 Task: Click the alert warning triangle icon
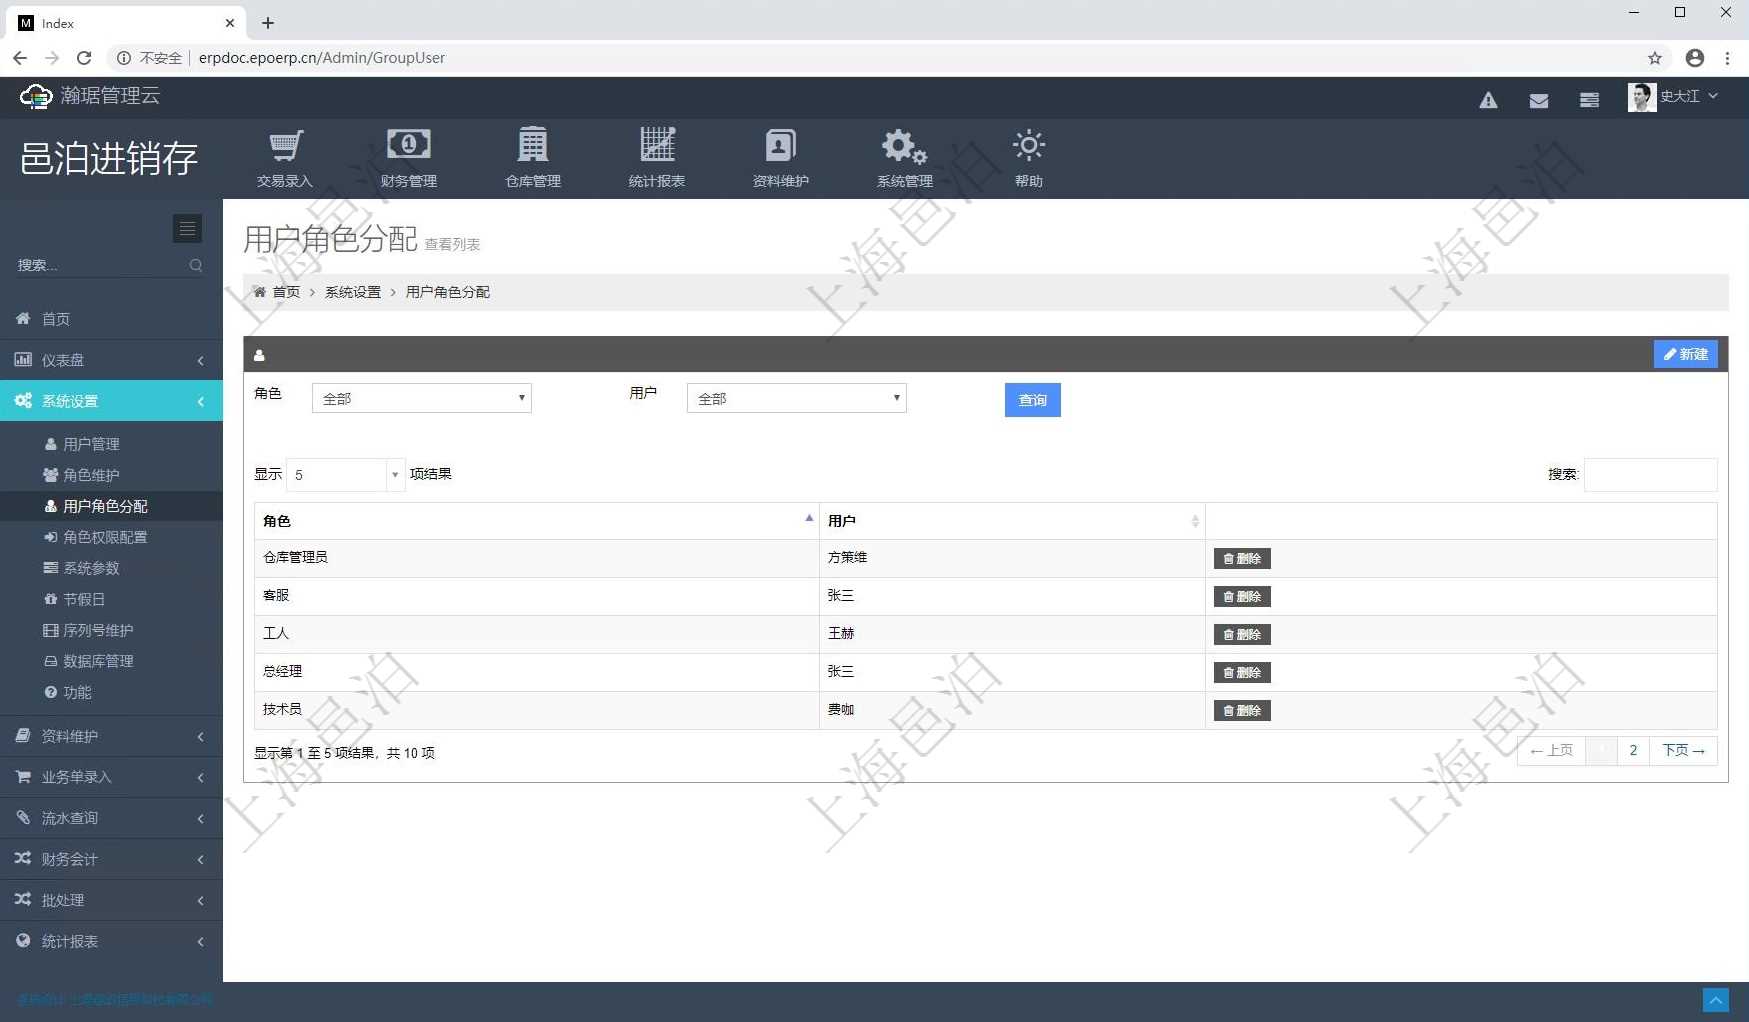tap(1488, 100)
